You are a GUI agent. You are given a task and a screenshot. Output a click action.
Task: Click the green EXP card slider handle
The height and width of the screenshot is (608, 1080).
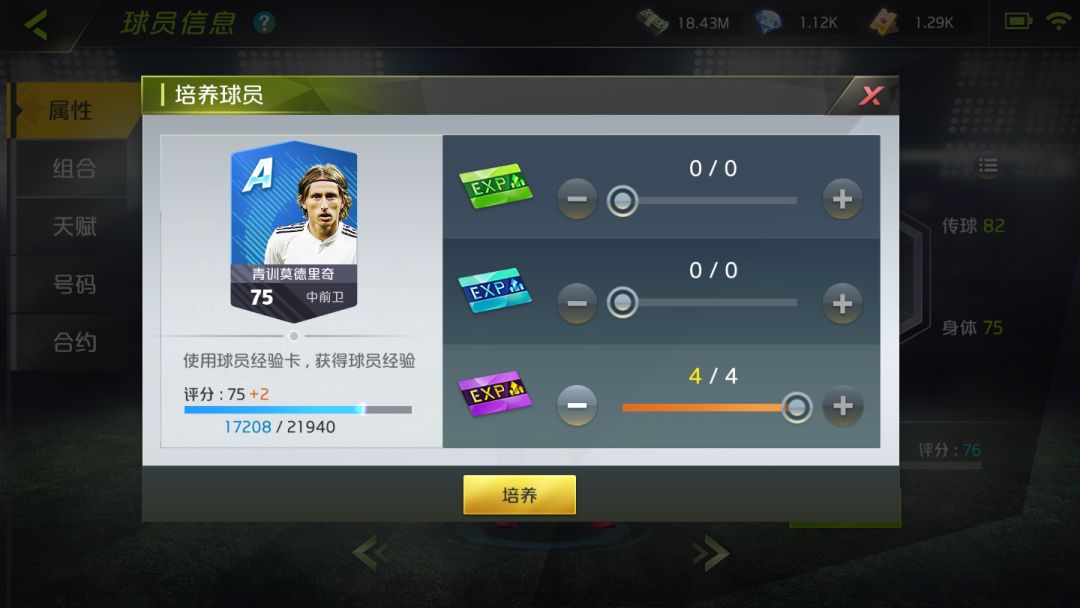(x=622, y=200)
